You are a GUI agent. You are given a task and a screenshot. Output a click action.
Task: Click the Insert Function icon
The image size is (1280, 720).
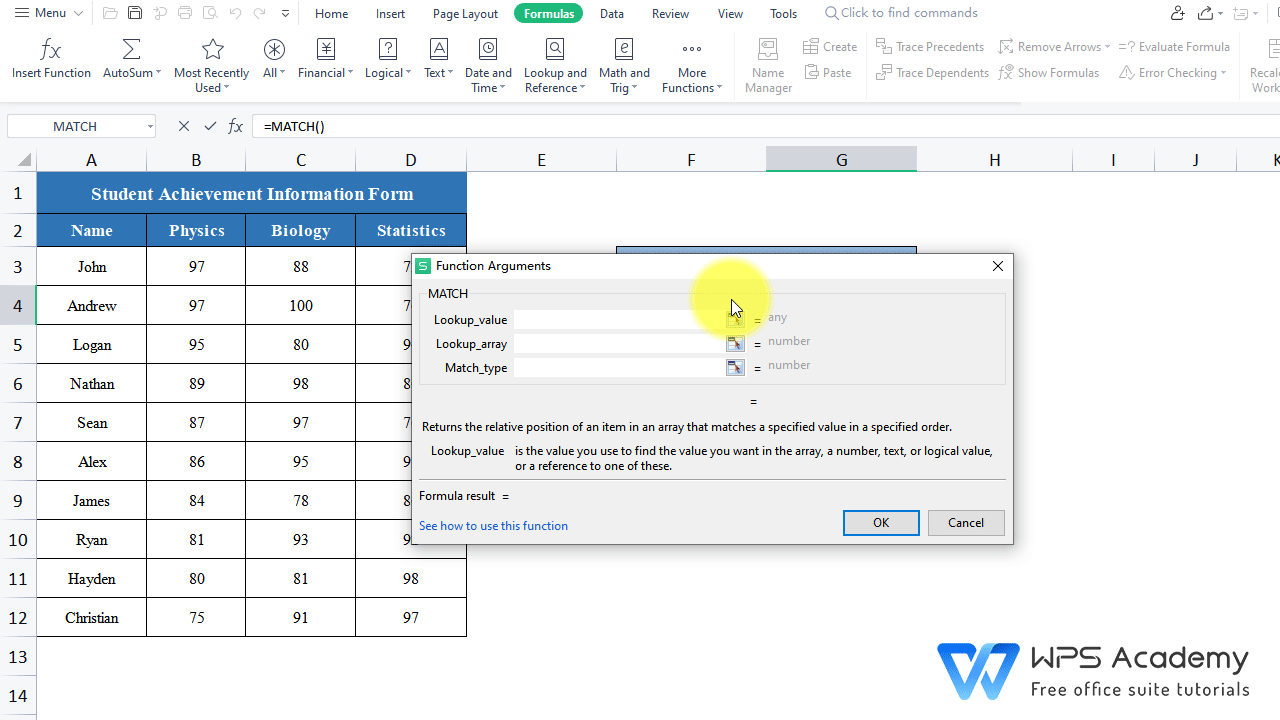50,60
